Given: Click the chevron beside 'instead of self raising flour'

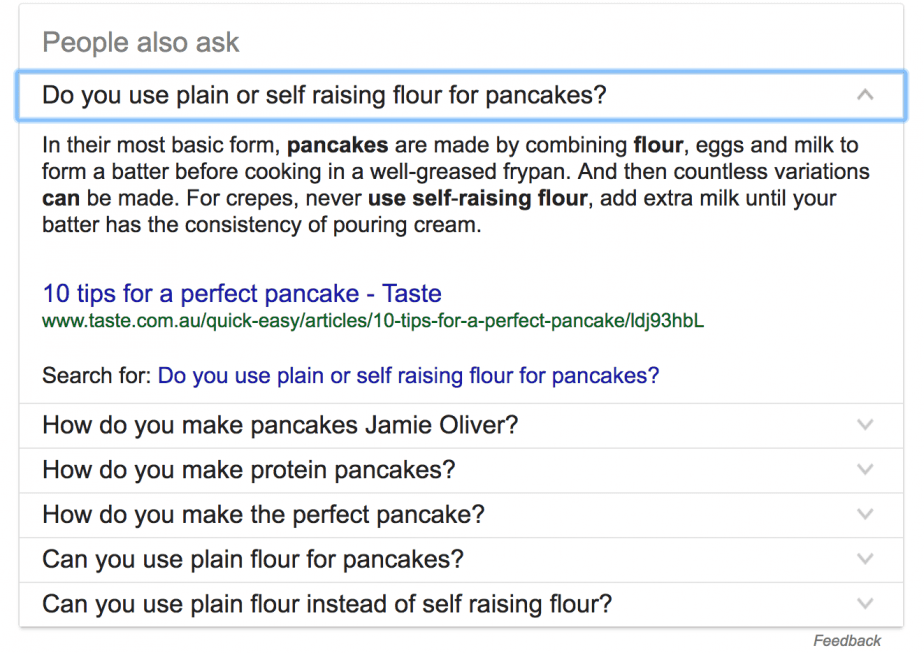Looking at the screenshot, I should [864, 604].
